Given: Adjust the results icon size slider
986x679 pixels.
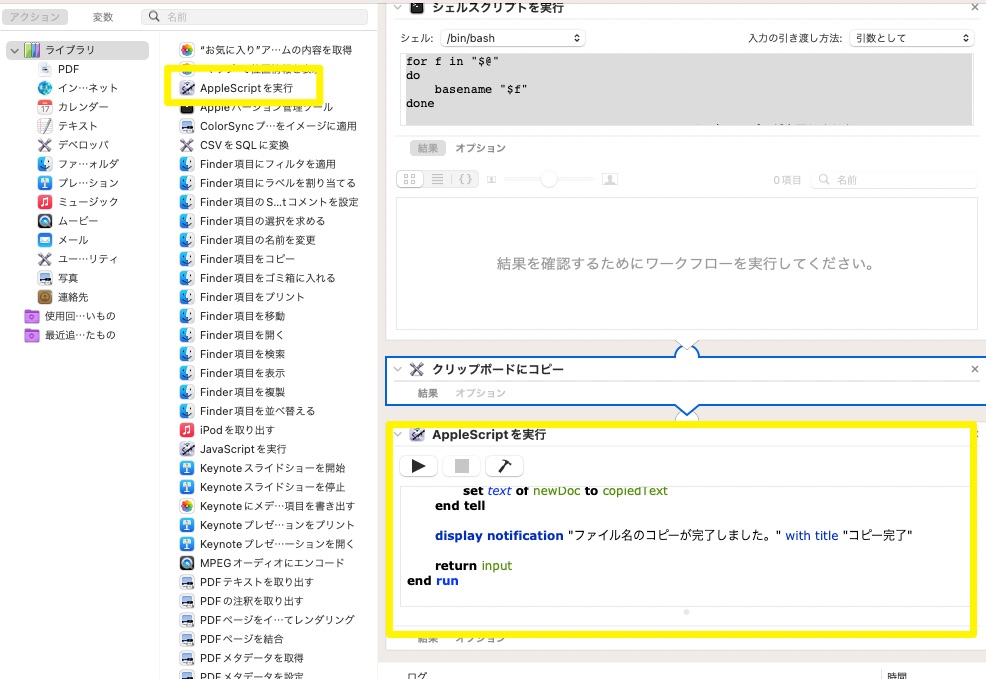Looking at the screenshot, I should [x=548, y=179].
